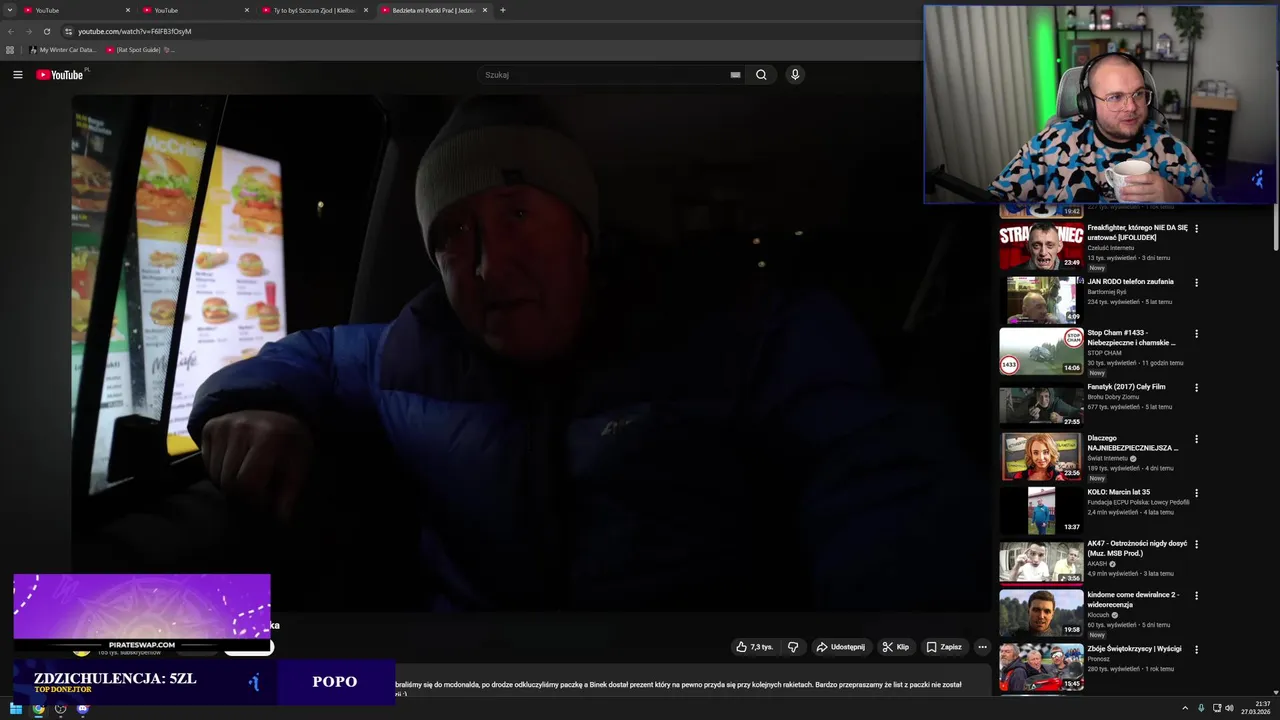Share video with Udostępnij button

[x=840, y=647]
